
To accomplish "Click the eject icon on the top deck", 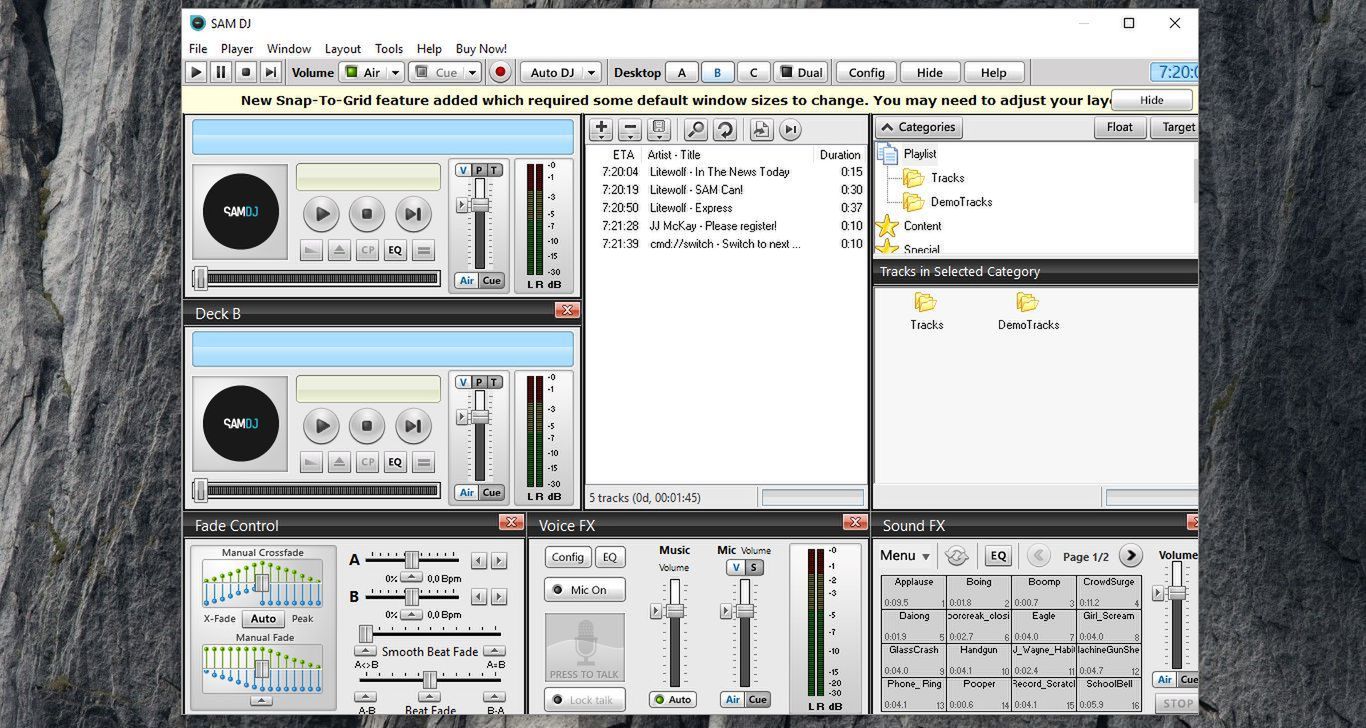I will point(339,251).
